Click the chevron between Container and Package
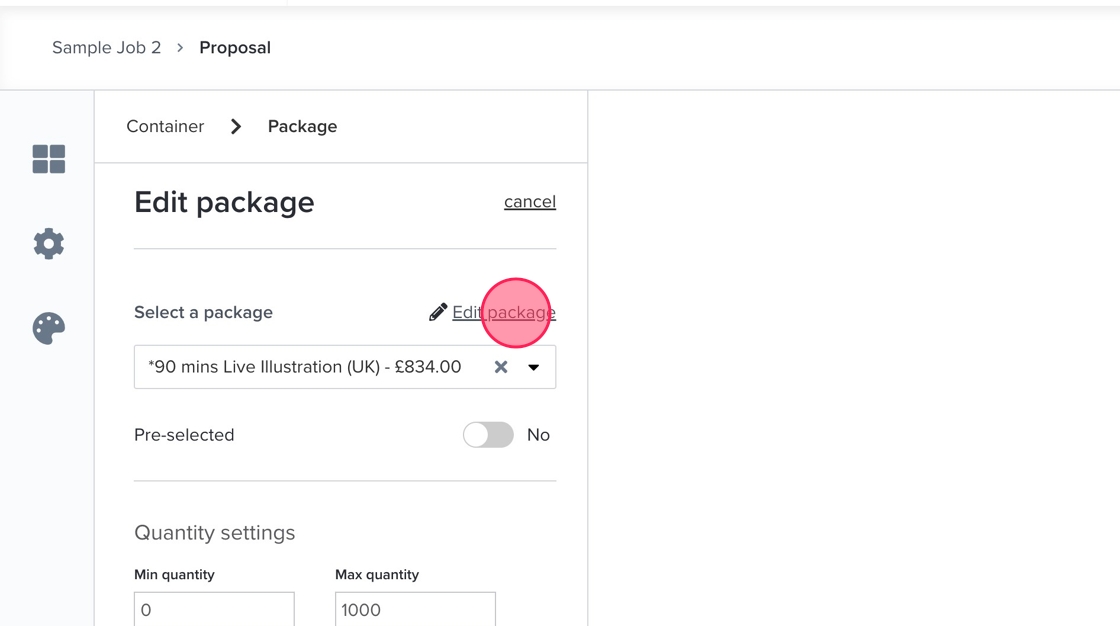The width and height of the screenshot is (1120, 626). coord(236,127)
